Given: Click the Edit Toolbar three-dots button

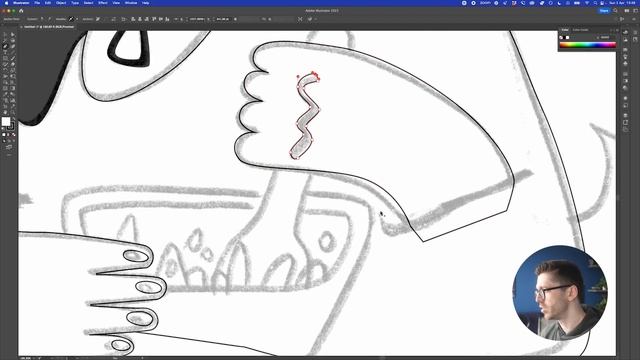Looking at the screenshot, I should [x=9, y=155].
